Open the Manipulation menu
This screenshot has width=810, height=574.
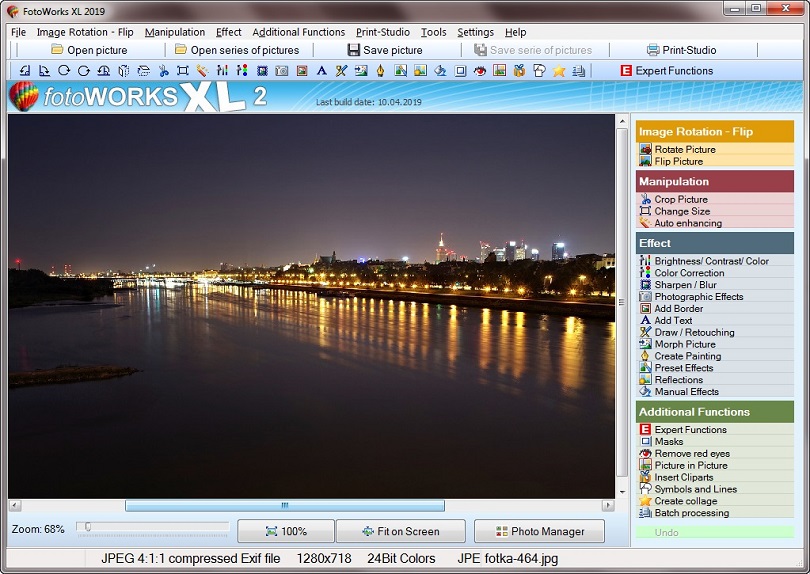174,32
